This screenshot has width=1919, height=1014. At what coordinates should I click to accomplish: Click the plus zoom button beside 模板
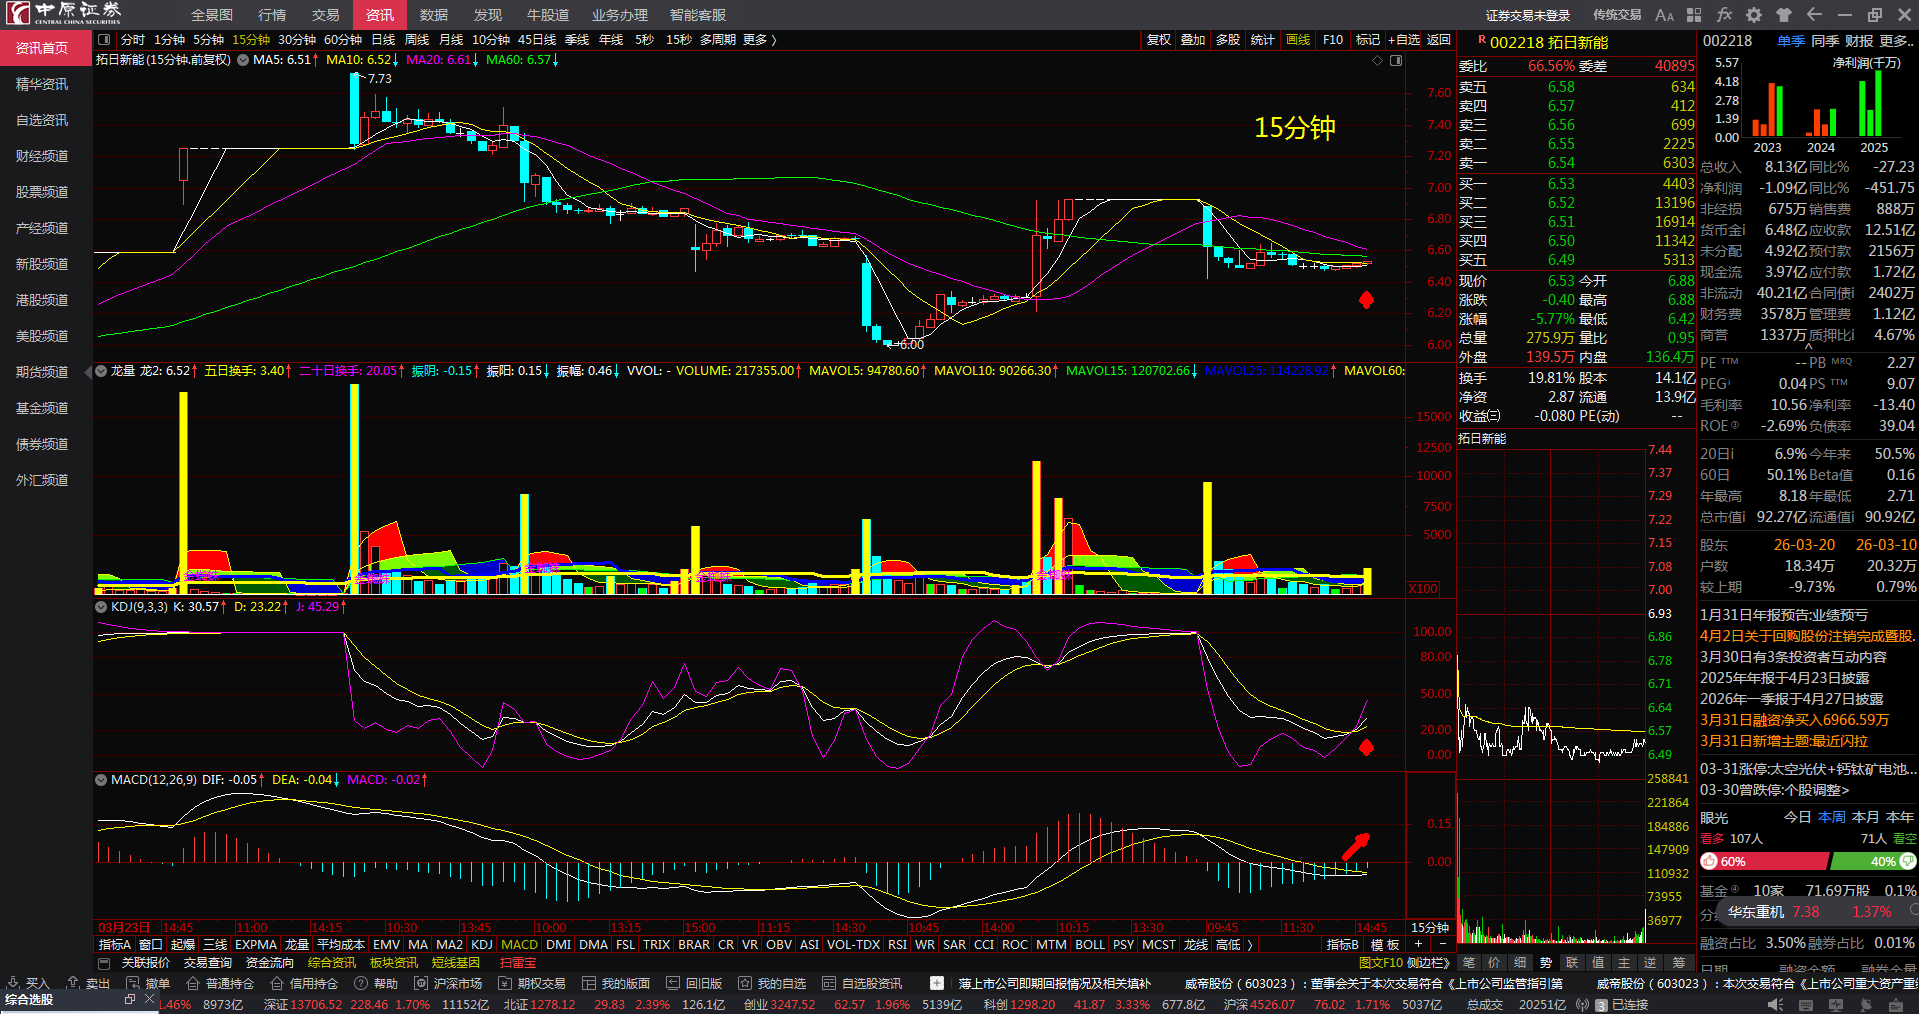(x=1418, y=944)
